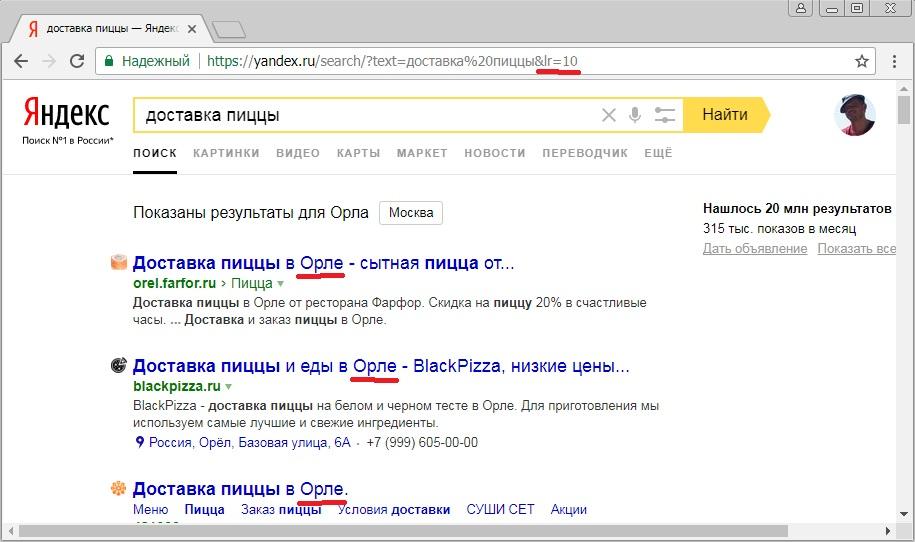Clear the search query with the X icon
The image size is (915, 542).
[609, 115]
